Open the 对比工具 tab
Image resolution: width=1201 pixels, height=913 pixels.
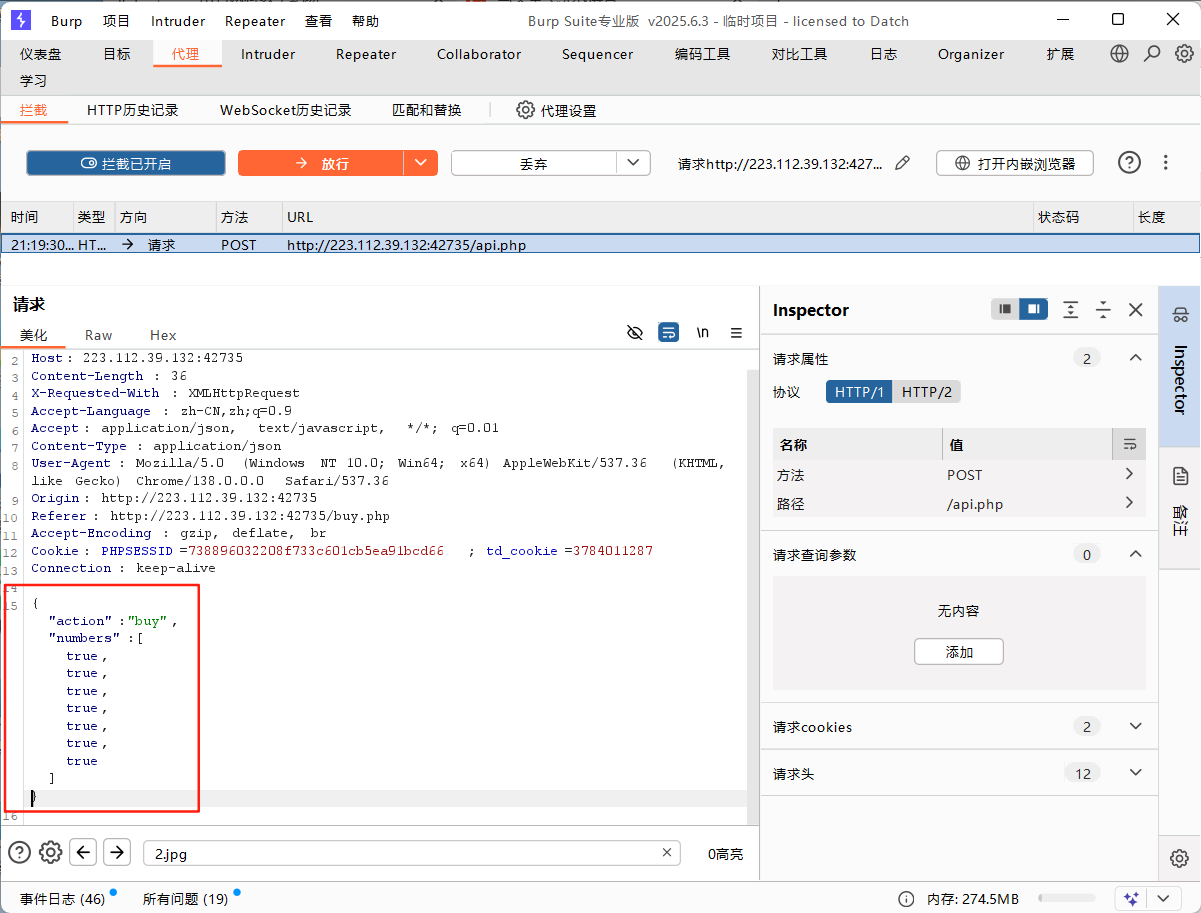[799, 54]
